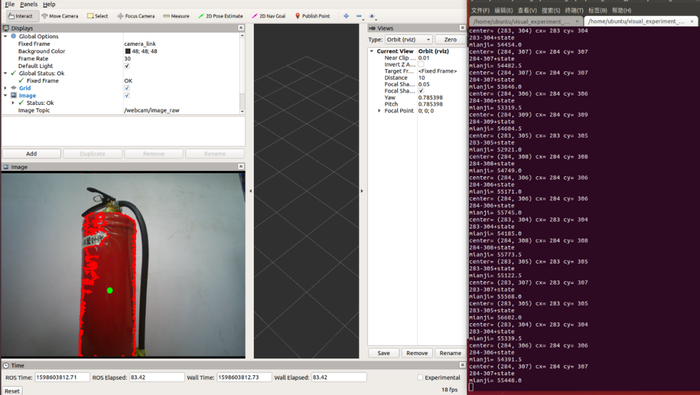Image resolution: width=700 pixels, height=395 pixels.
Task: Click the Grid display eye icon
Action: [x=13, y=88]
